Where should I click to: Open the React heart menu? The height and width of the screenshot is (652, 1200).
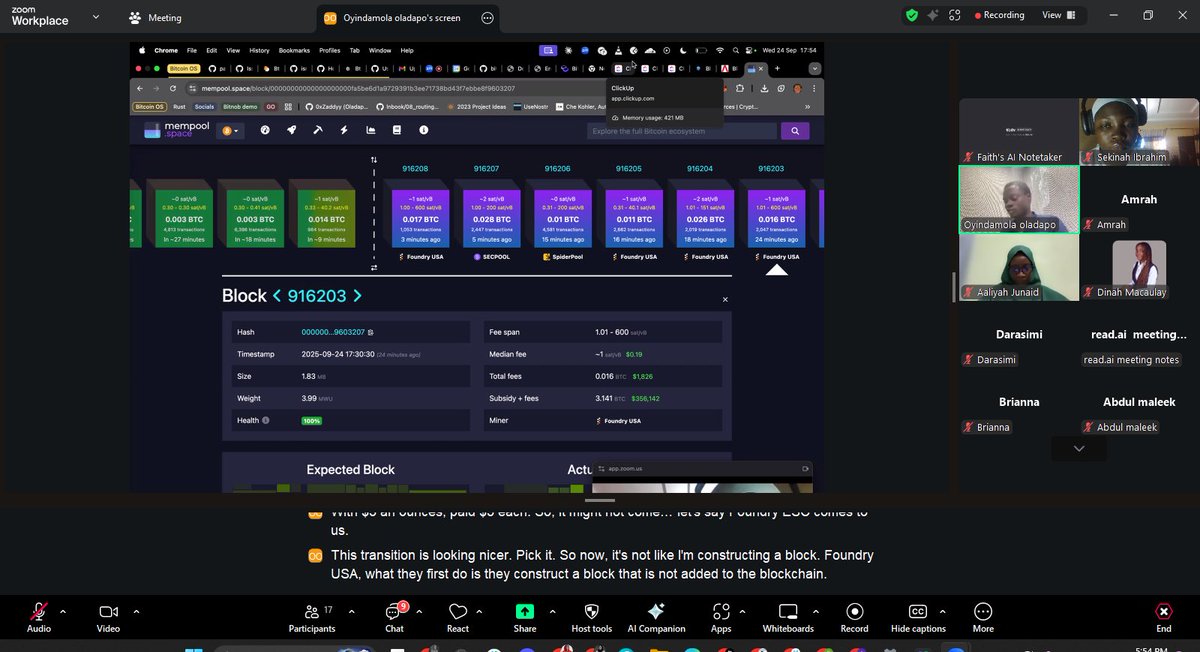[x=458, y=617]
